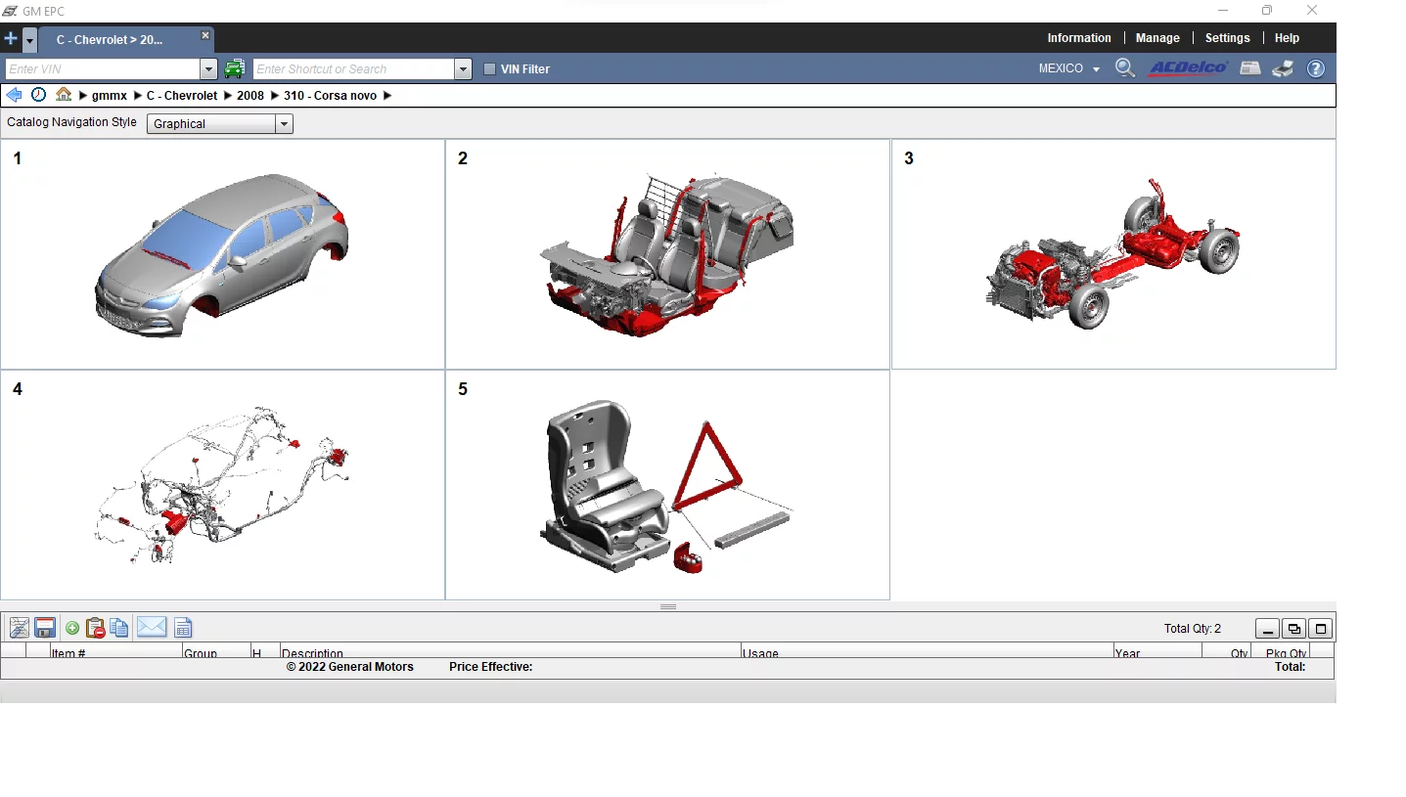Open the blue question mark help icon

[x=1316, y=69]
